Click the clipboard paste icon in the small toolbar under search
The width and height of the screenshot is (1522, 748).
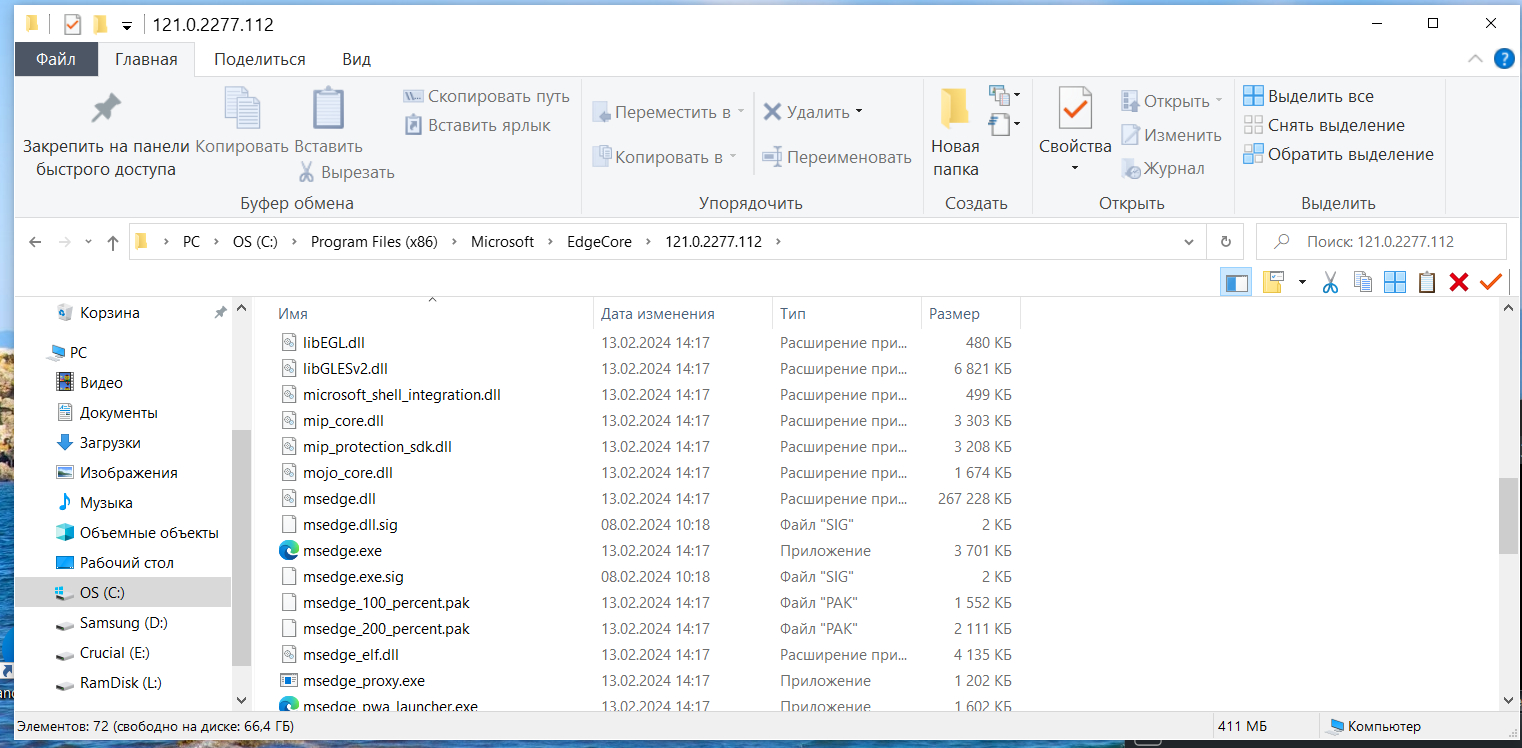(1427, 282)
